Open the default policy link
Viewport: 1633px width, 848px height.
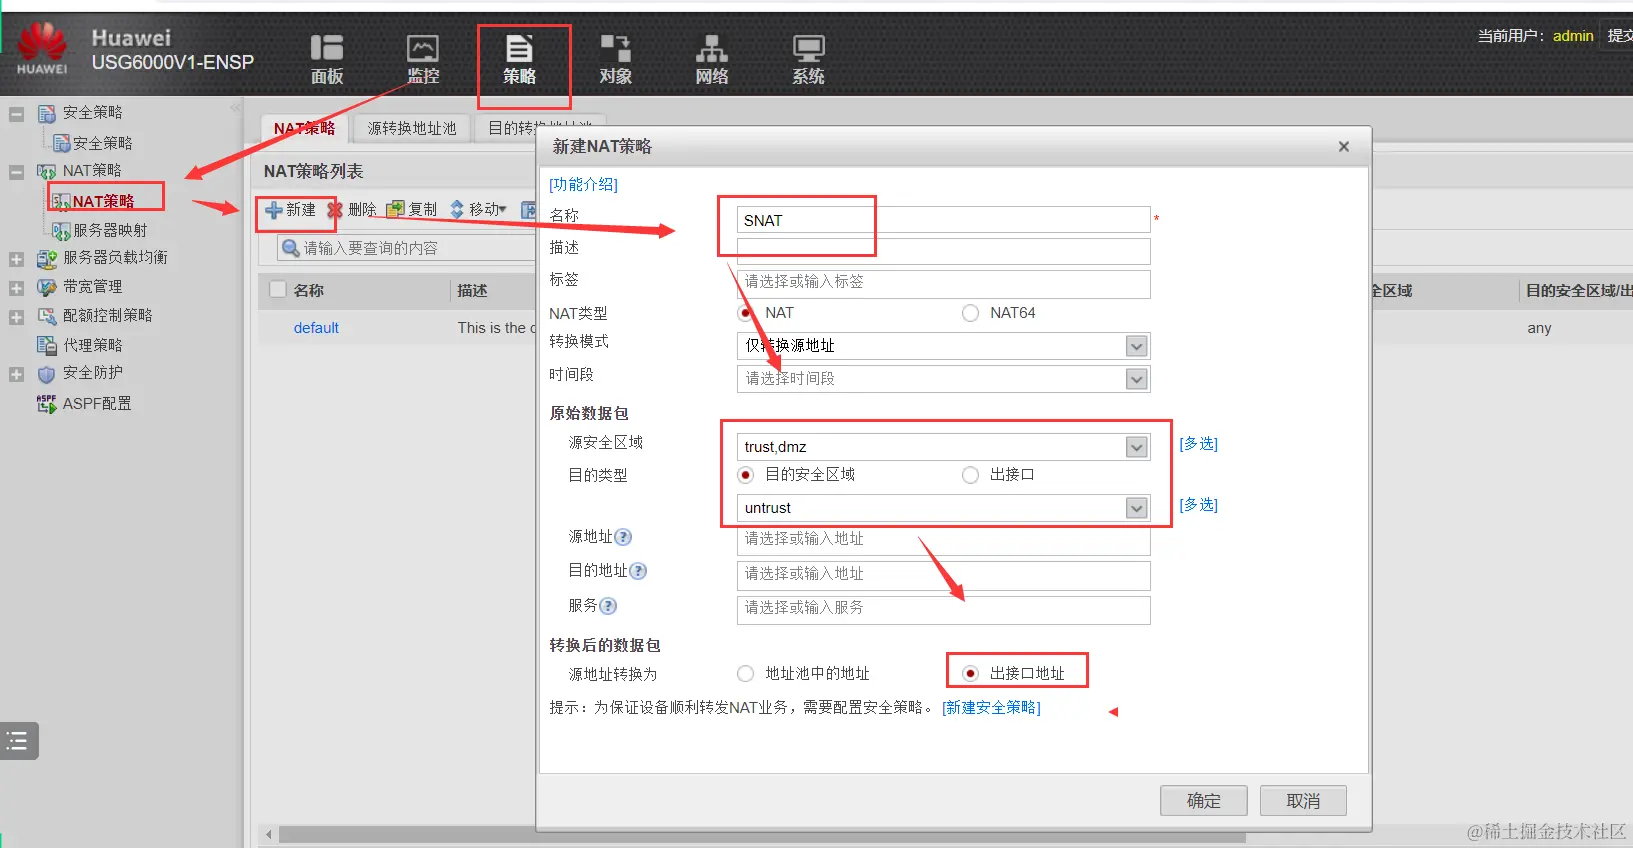point(316,327)
